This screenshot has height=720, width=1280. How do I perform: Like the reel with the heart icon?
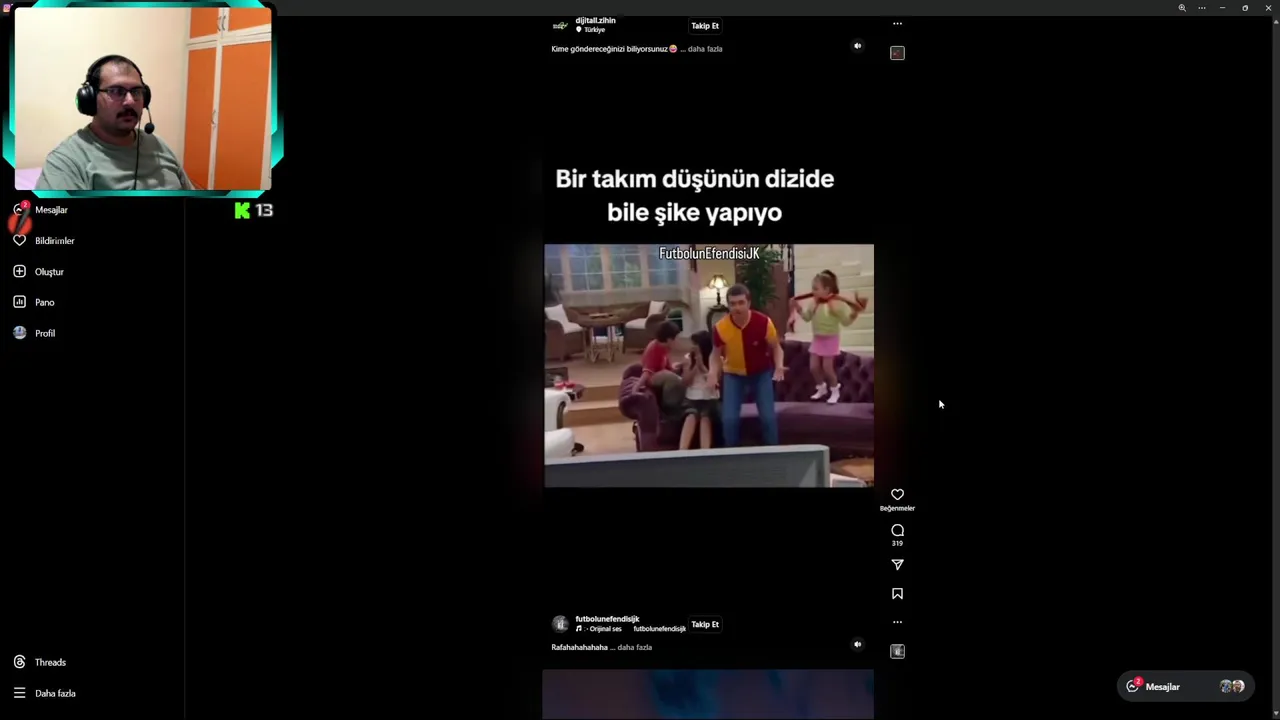point(897,494)
